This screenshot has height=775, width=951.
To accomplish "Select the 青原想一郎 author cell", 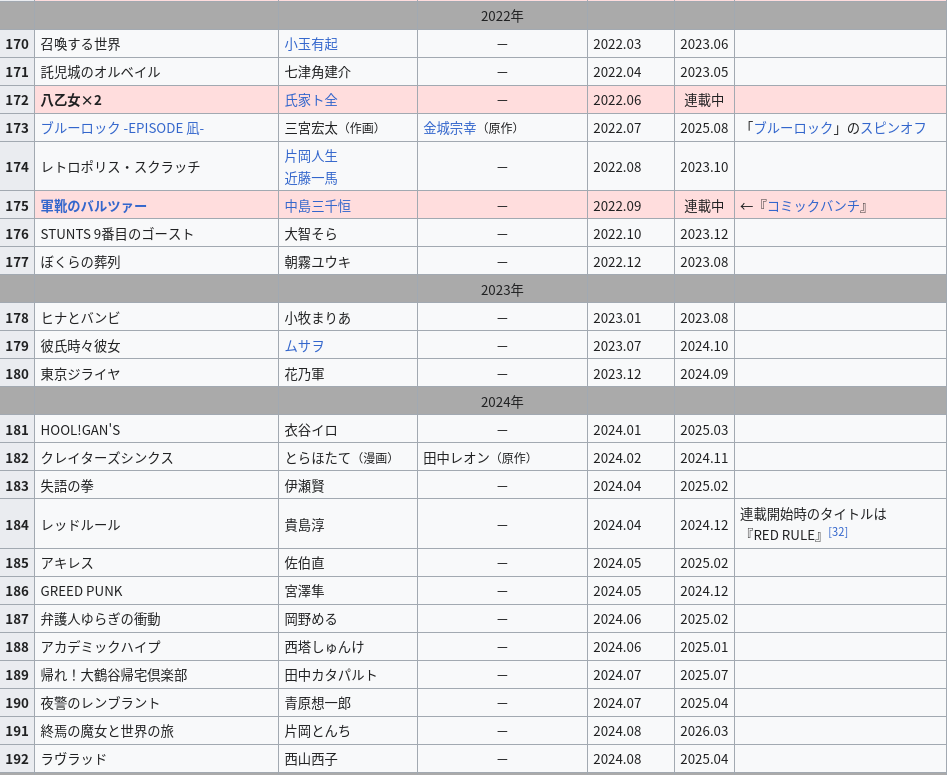I will [348, 703].
